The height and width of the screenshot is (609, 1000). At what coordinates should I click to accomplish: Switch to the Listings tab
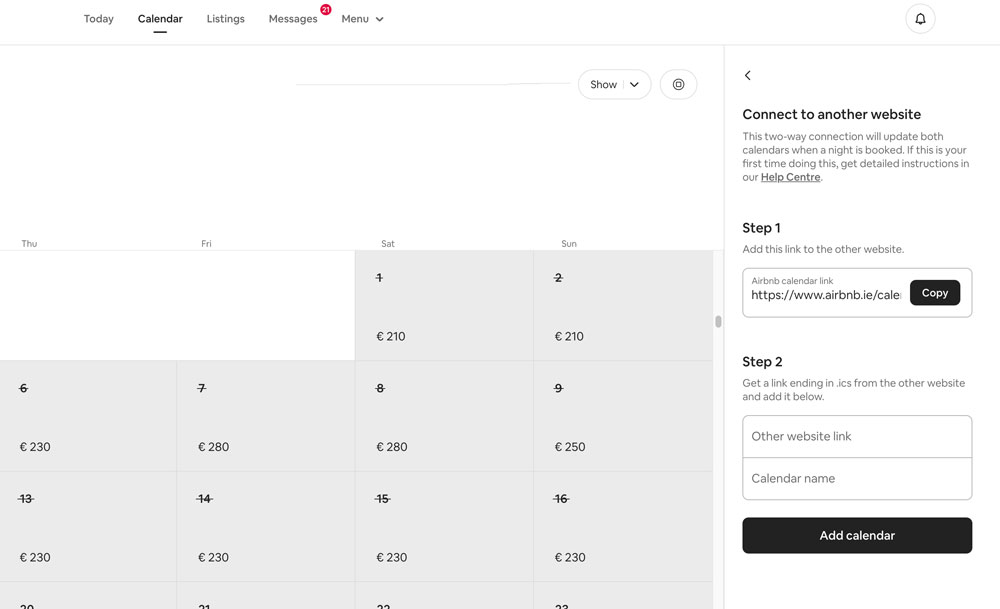[x=225, y=18]
